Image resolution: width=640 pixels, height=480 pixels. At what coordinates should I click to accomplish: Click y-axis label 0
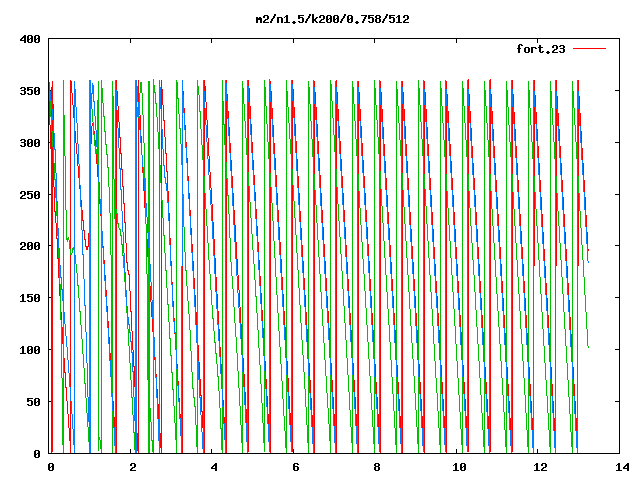pos(37,453)
